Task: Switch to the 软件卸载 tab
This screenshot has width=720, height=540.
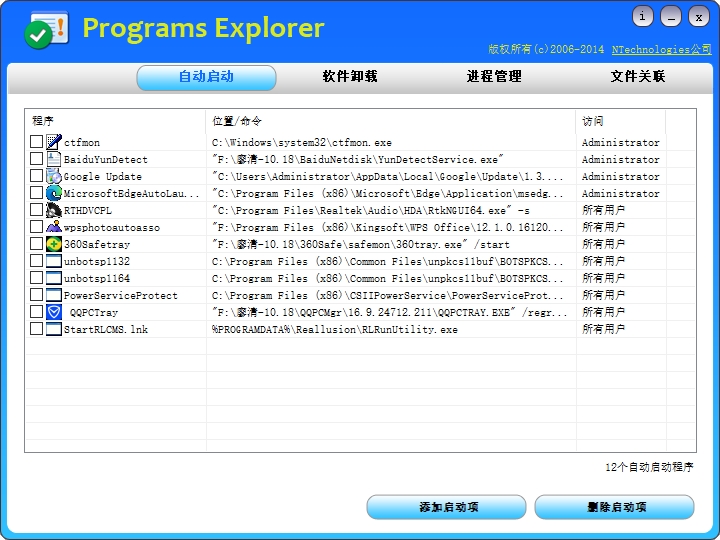Action: (350, 77)
